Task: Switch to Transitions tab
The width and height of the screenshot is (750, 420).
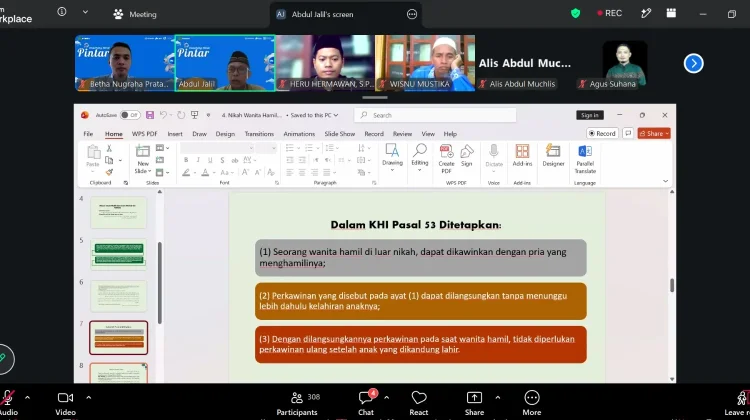Action: pos(259,134)
